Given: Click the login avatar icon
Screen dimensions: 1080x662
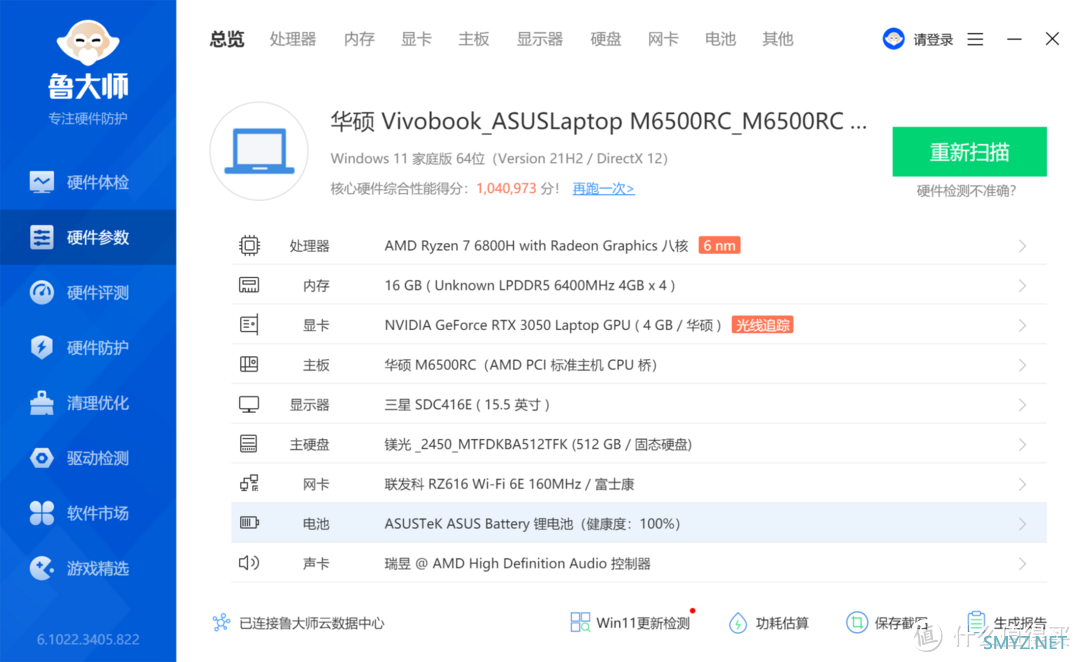Looking at the screenshot, I should click(893, 39).
